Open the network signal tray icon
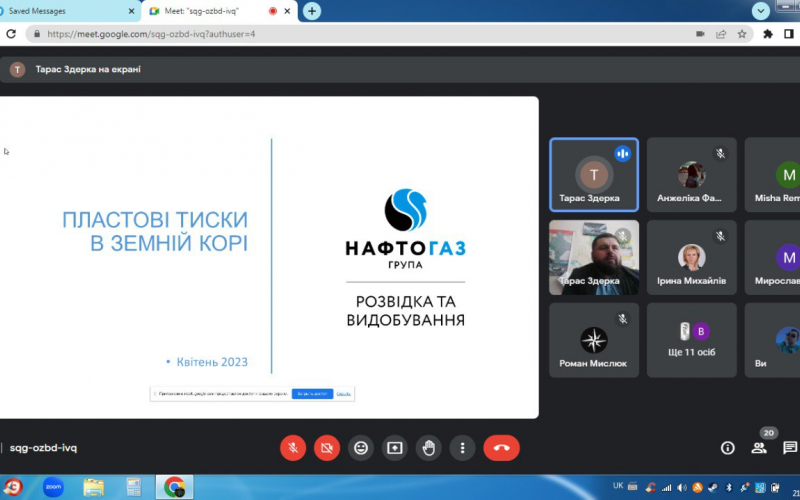The width and height of the screenshot is (800, 500). tap(666, 487)
